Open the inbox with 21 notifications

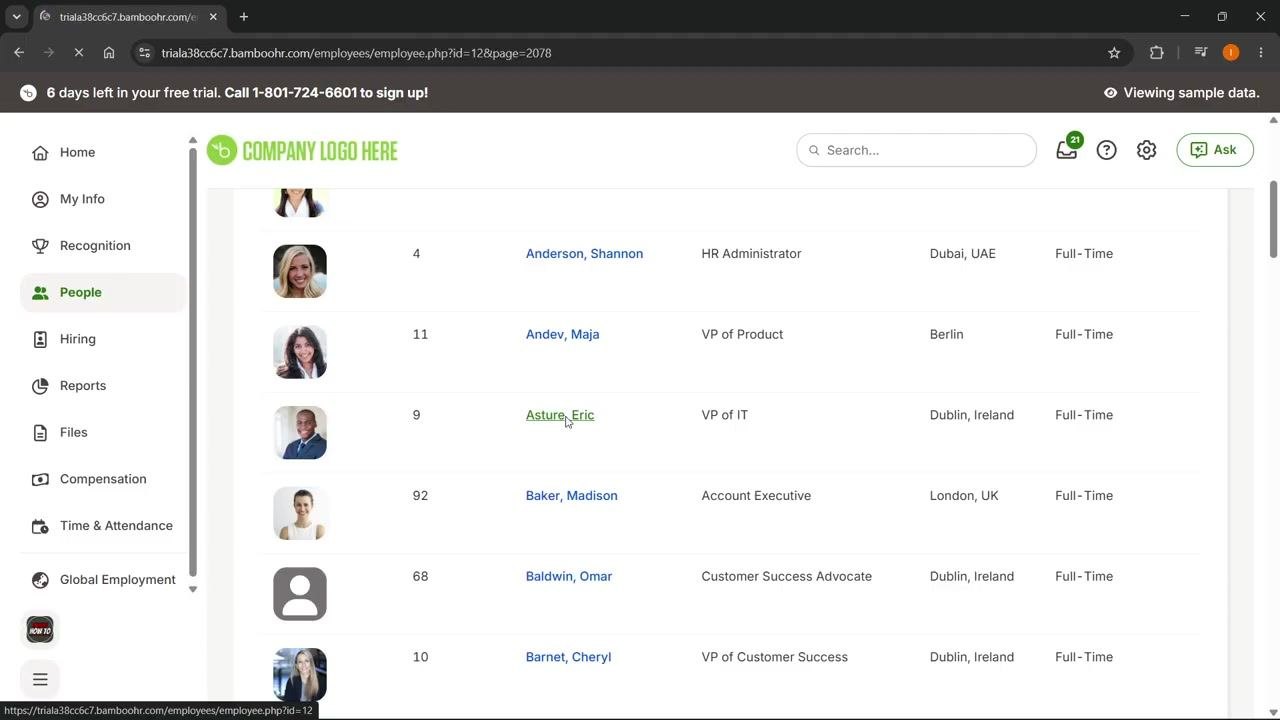(1067, 150)
